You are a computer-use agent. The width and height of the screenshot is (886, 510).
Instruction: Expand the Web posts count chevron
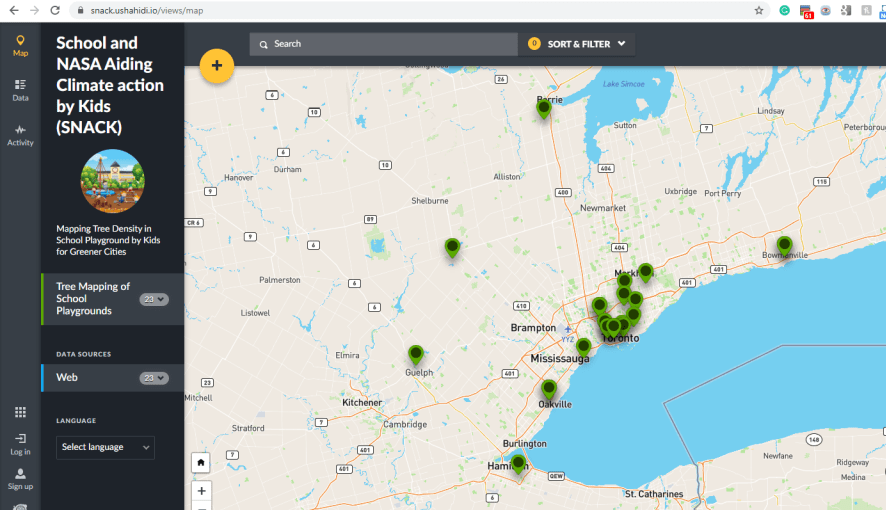pyautogui.click(x=154, y=378)
